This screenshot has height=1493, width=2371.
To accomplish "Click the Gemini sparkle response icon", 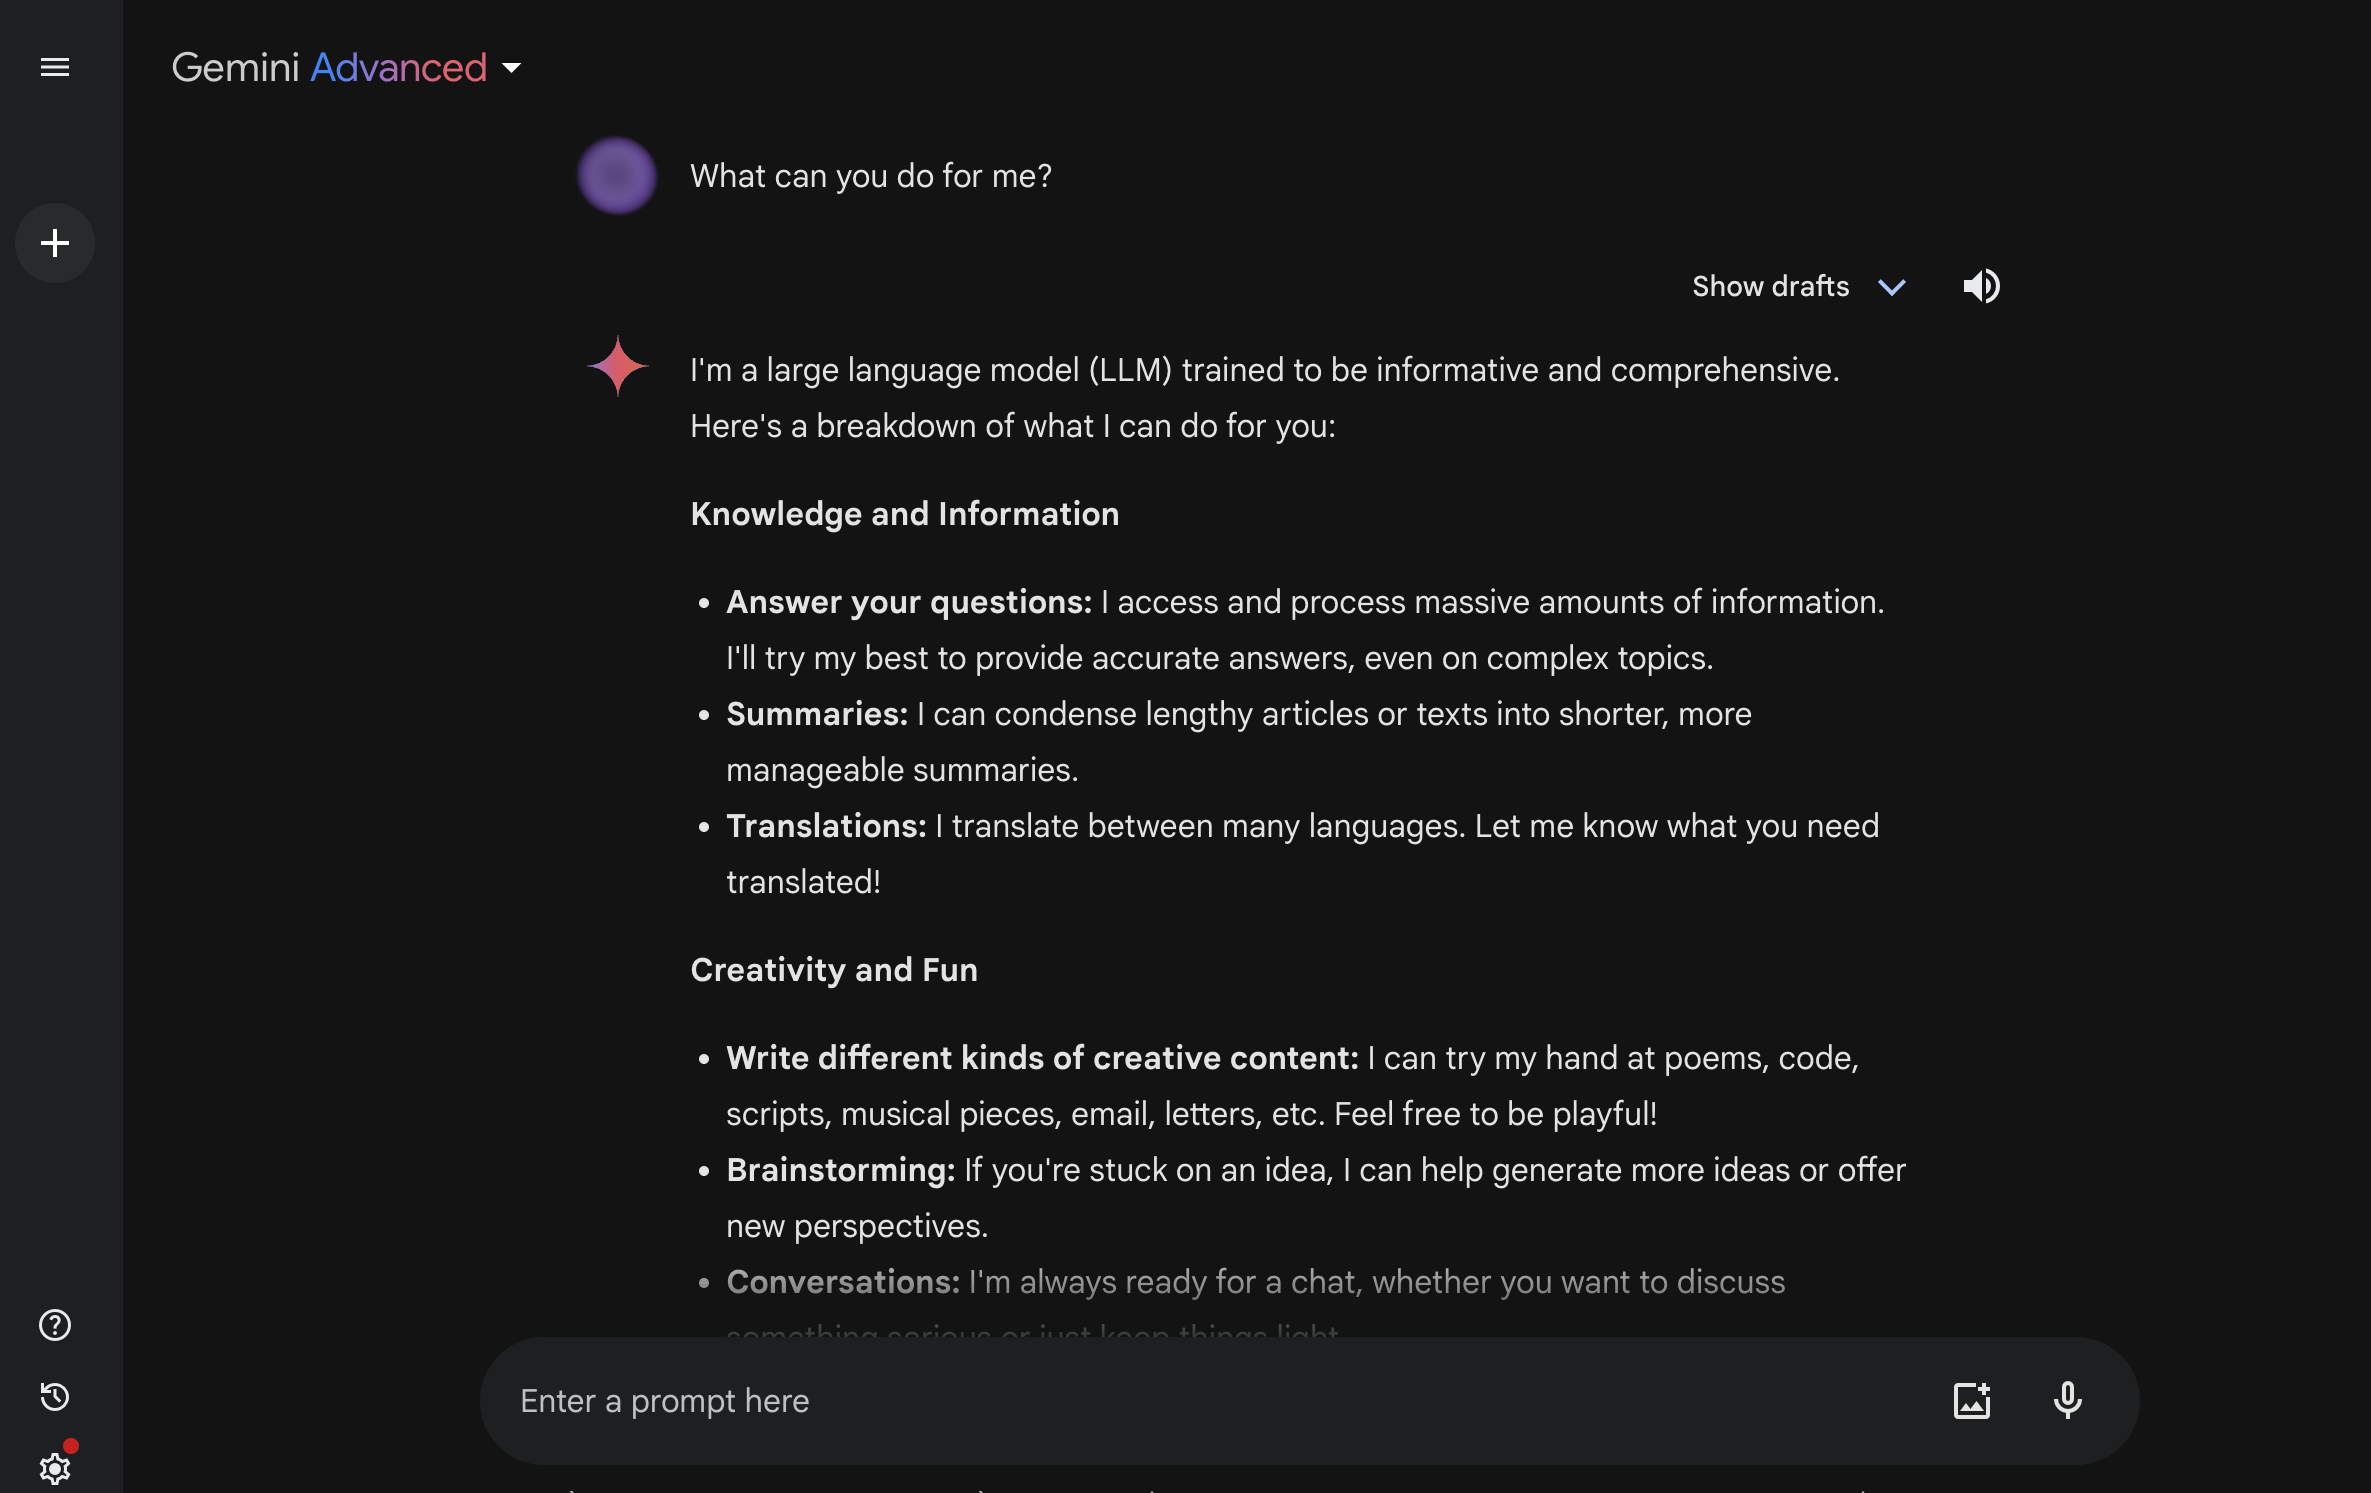I will coord(617,366).
